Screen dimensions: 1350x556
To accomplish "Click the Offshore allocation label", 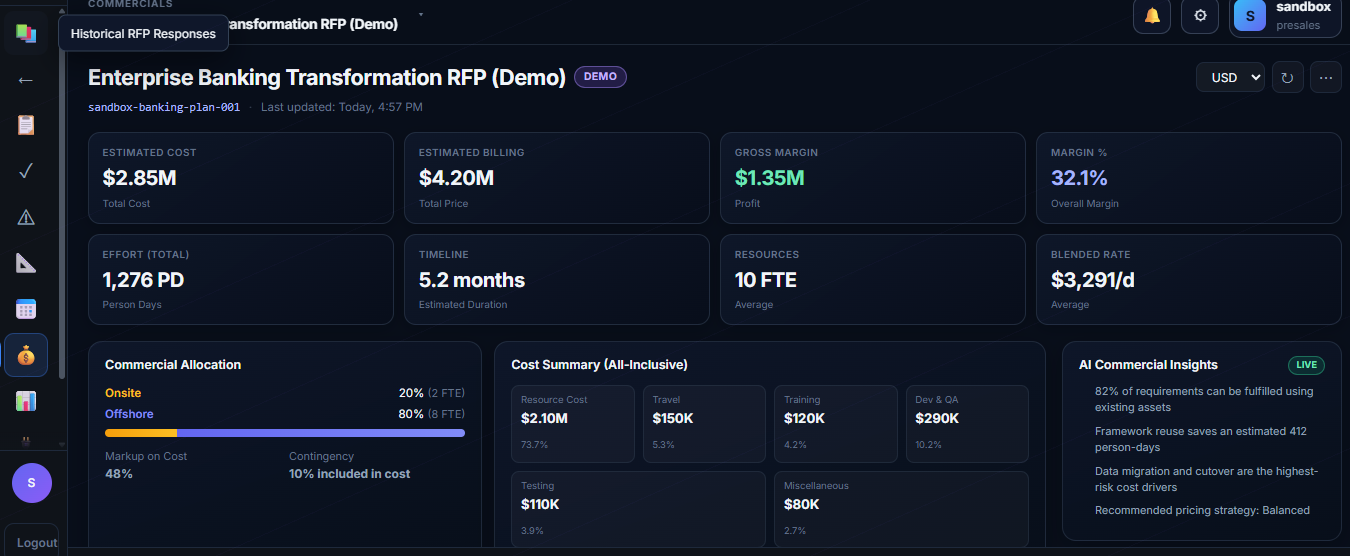I will (129, 414).
